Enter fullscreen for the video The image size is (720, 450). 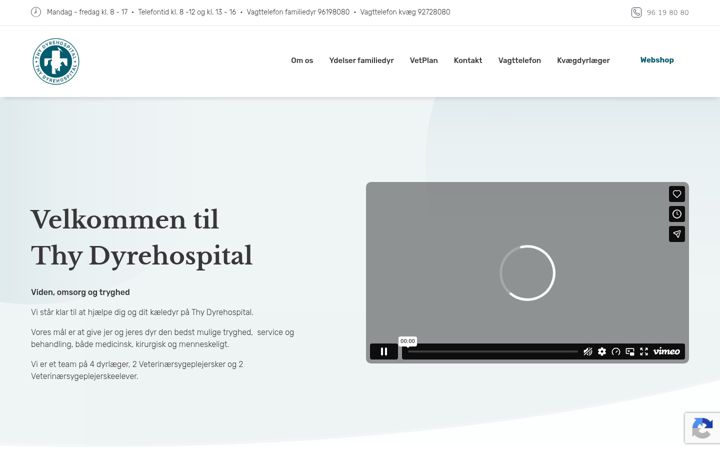(644, 352)
